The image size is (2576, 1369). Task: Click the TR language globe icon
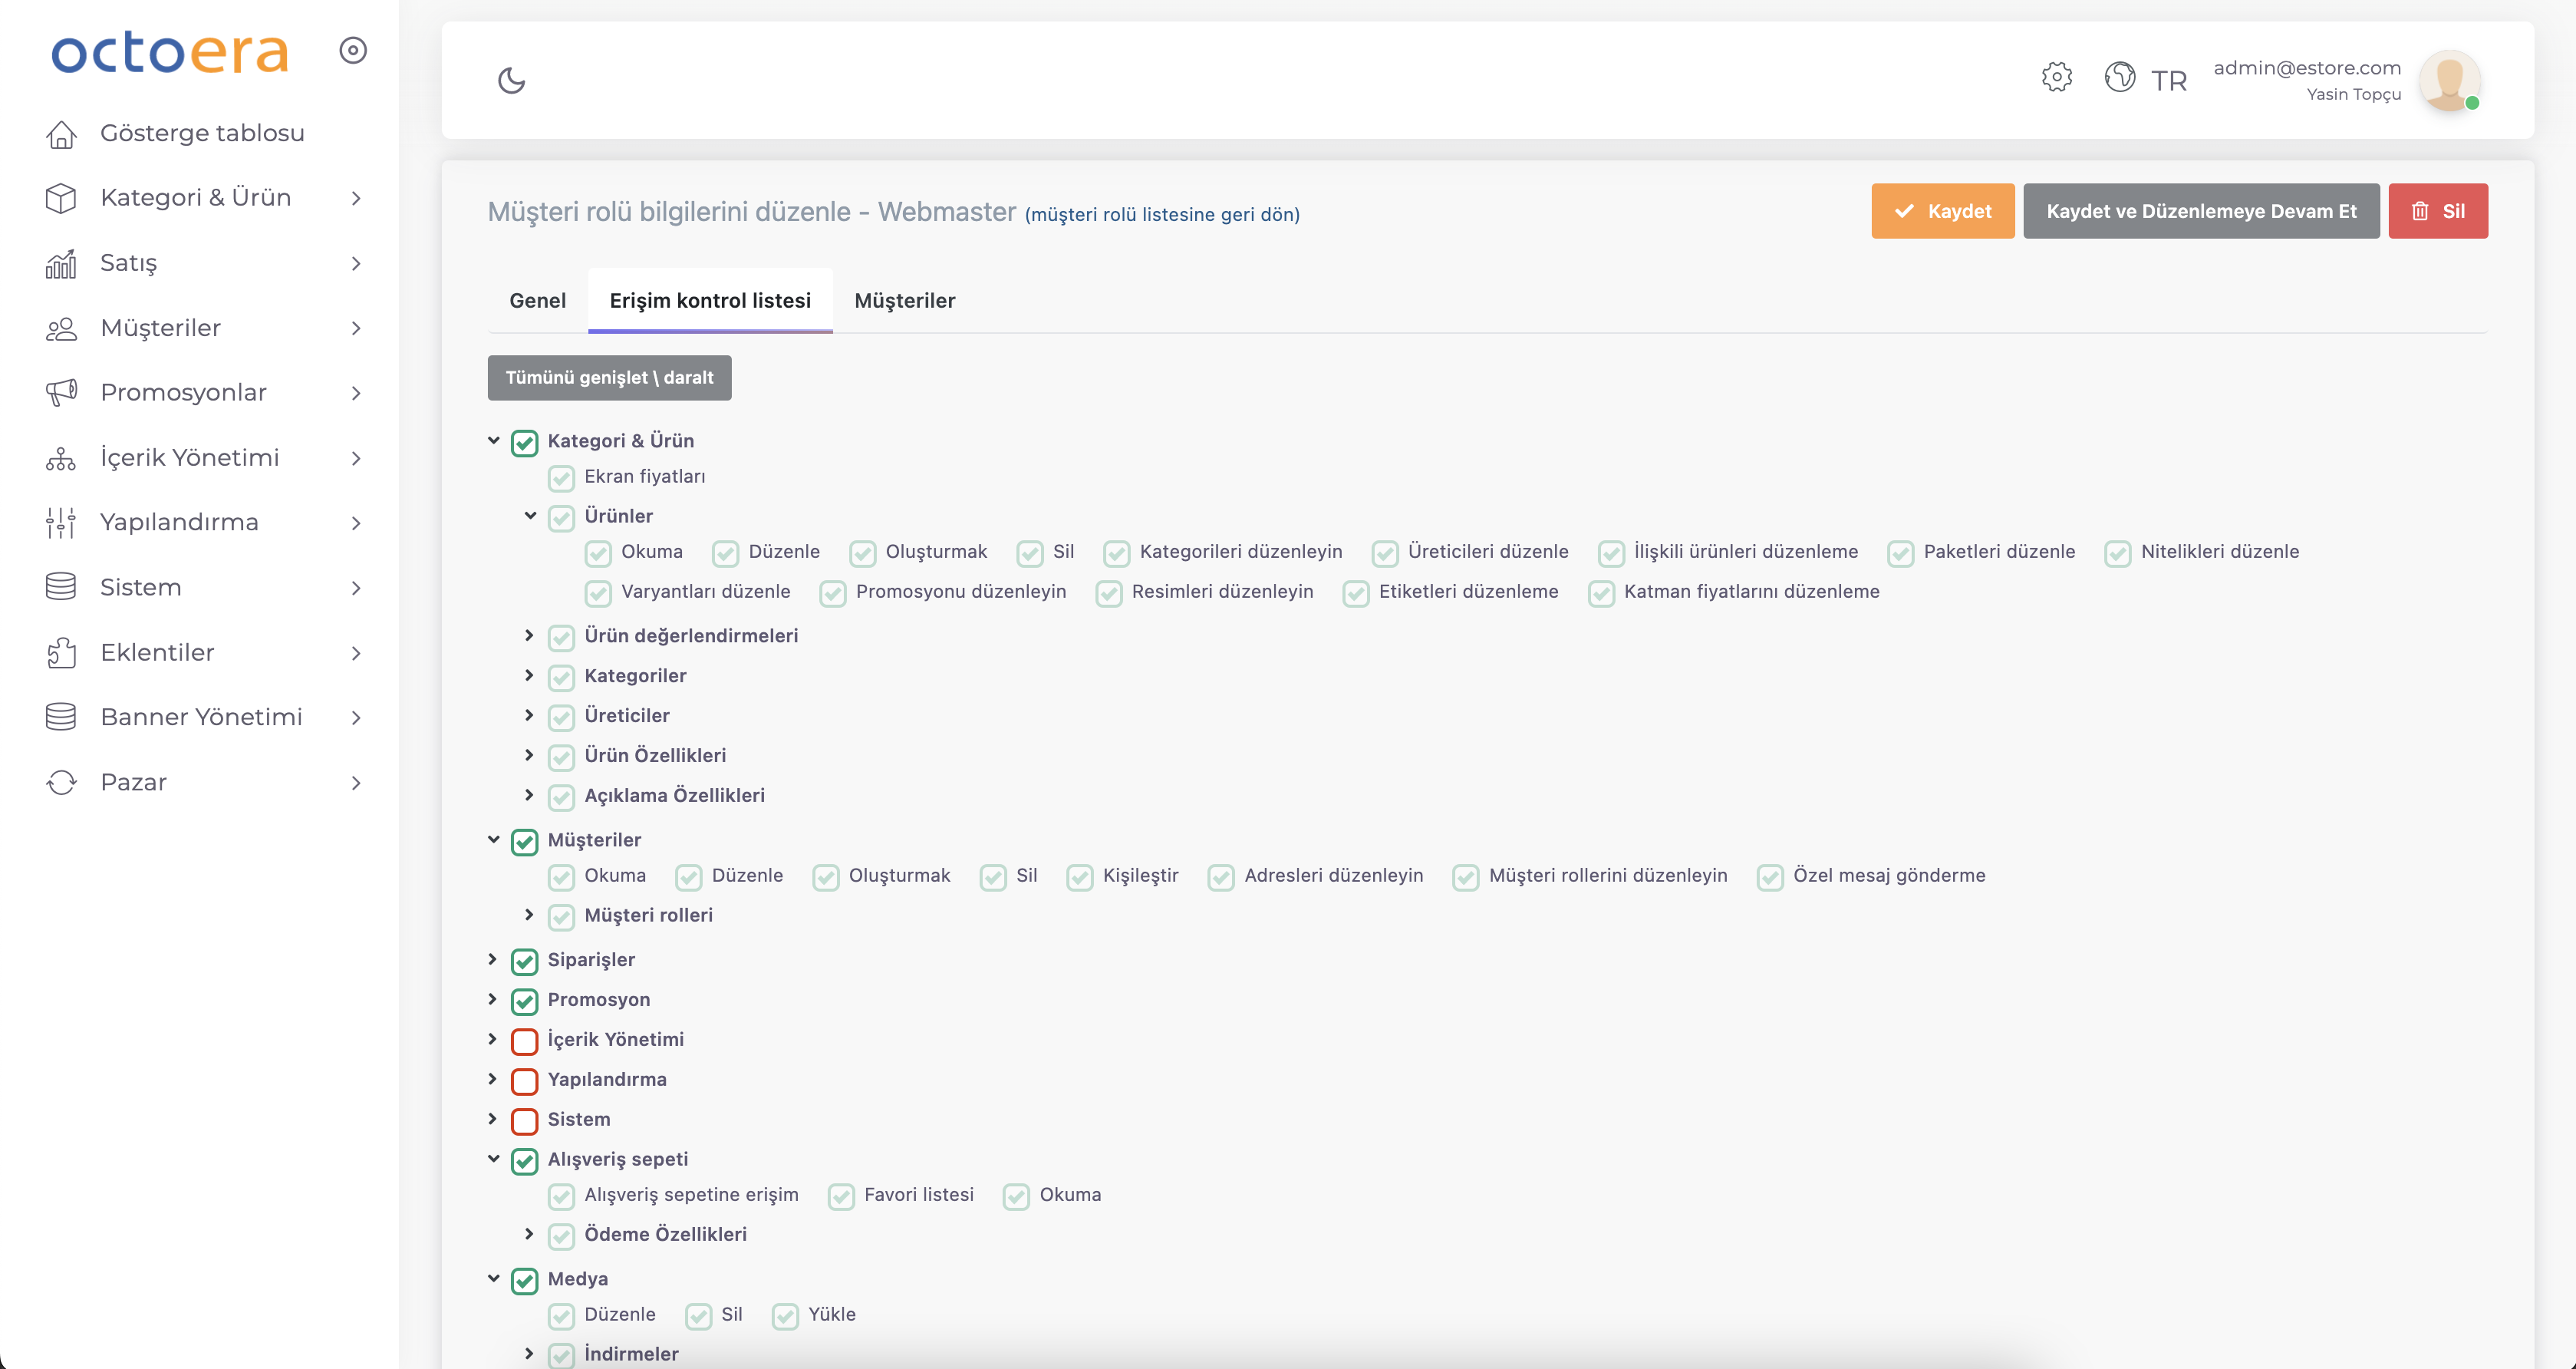point(2119,77)
